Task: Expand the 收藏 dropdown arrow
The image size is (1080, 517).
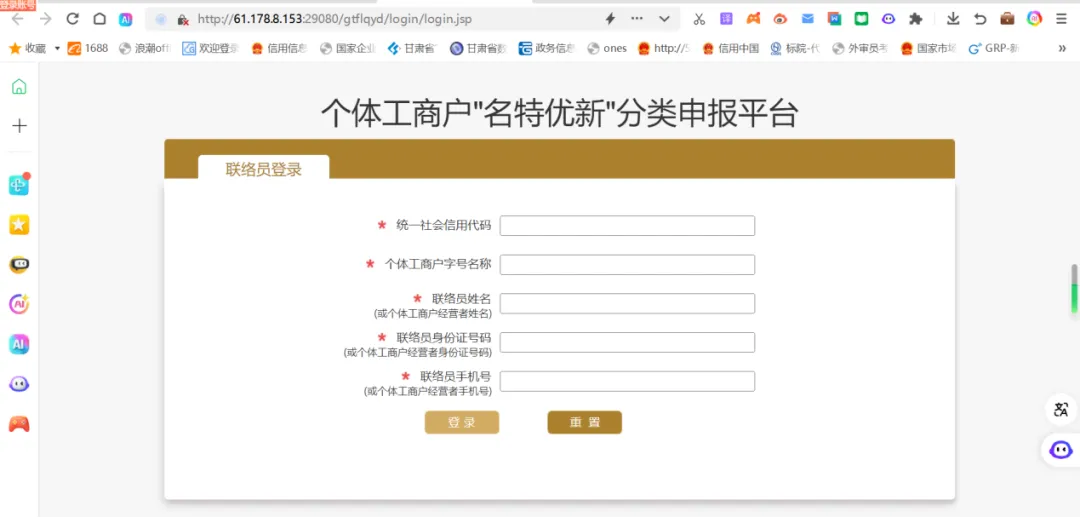Action: pyautogui.click(x=57, y=48)
